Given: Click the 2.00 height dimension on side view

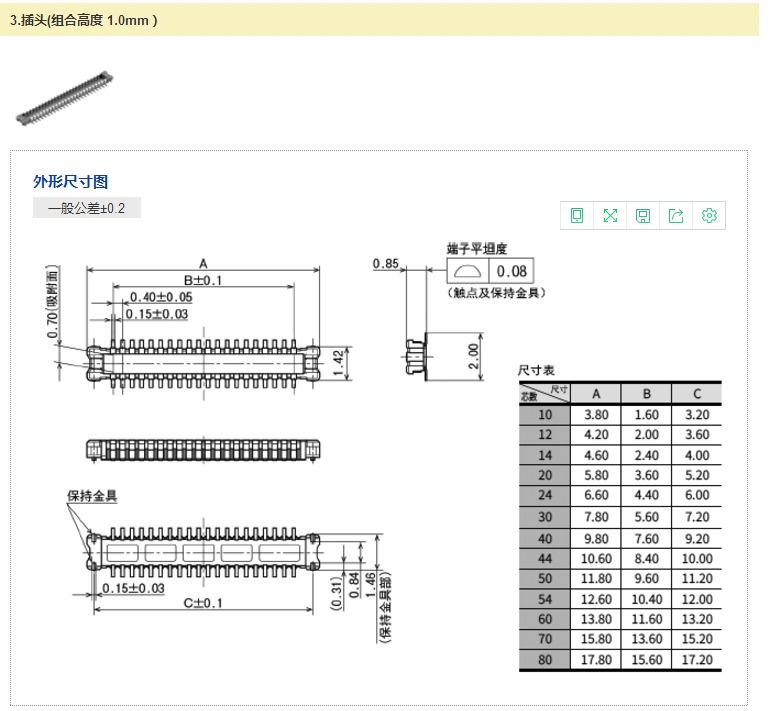Looking at the screenshot, I should (474, 355).
